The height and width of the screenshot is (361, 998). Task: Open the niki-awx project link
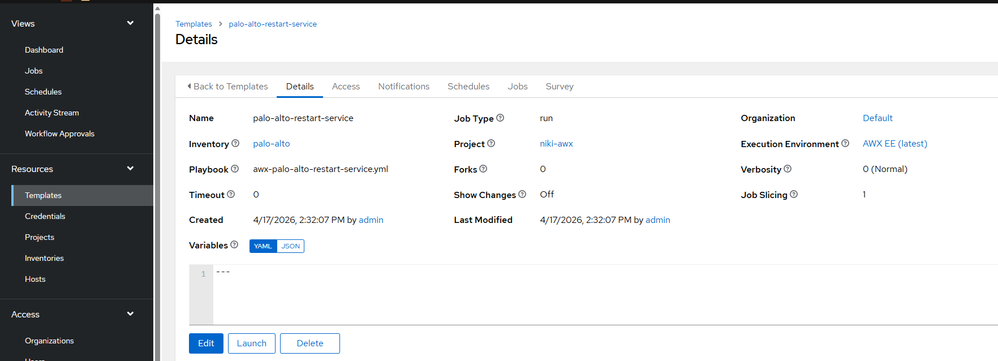556,144
